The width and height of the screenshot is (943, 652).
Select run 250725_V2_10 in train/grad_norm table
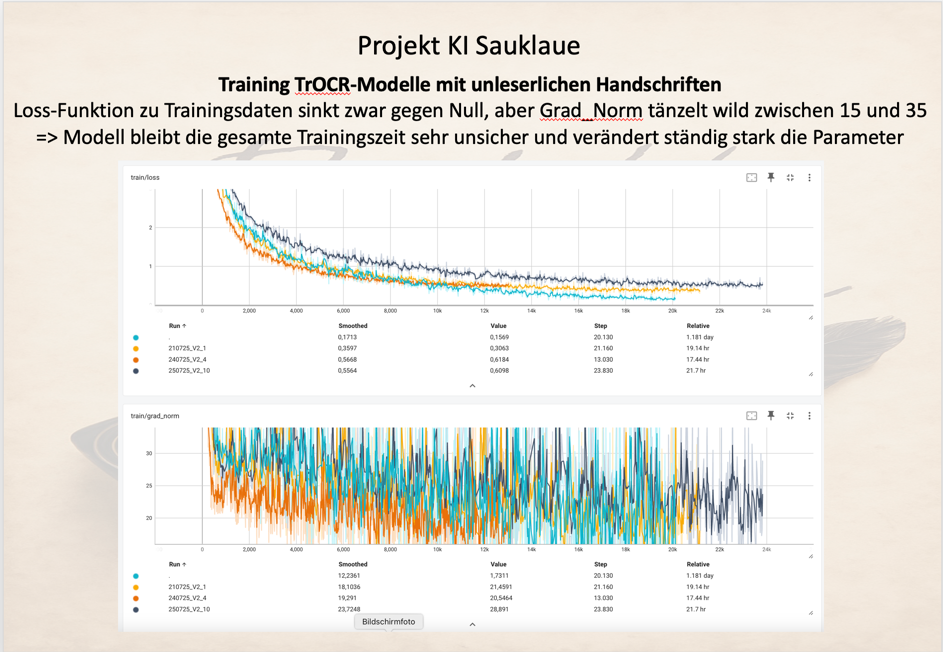(189, 609)
